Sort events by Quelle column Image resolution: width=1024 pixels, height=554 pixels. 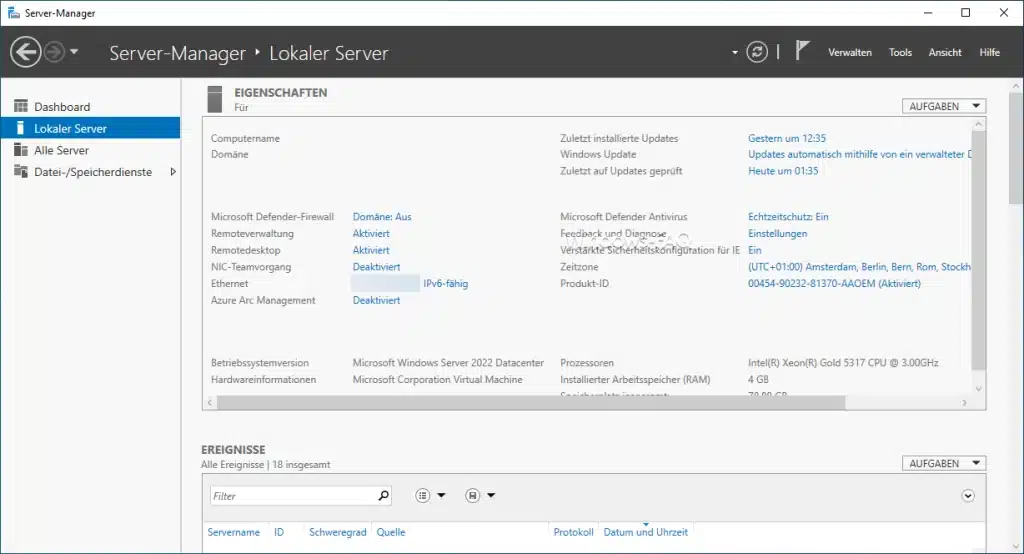(391, 532)
